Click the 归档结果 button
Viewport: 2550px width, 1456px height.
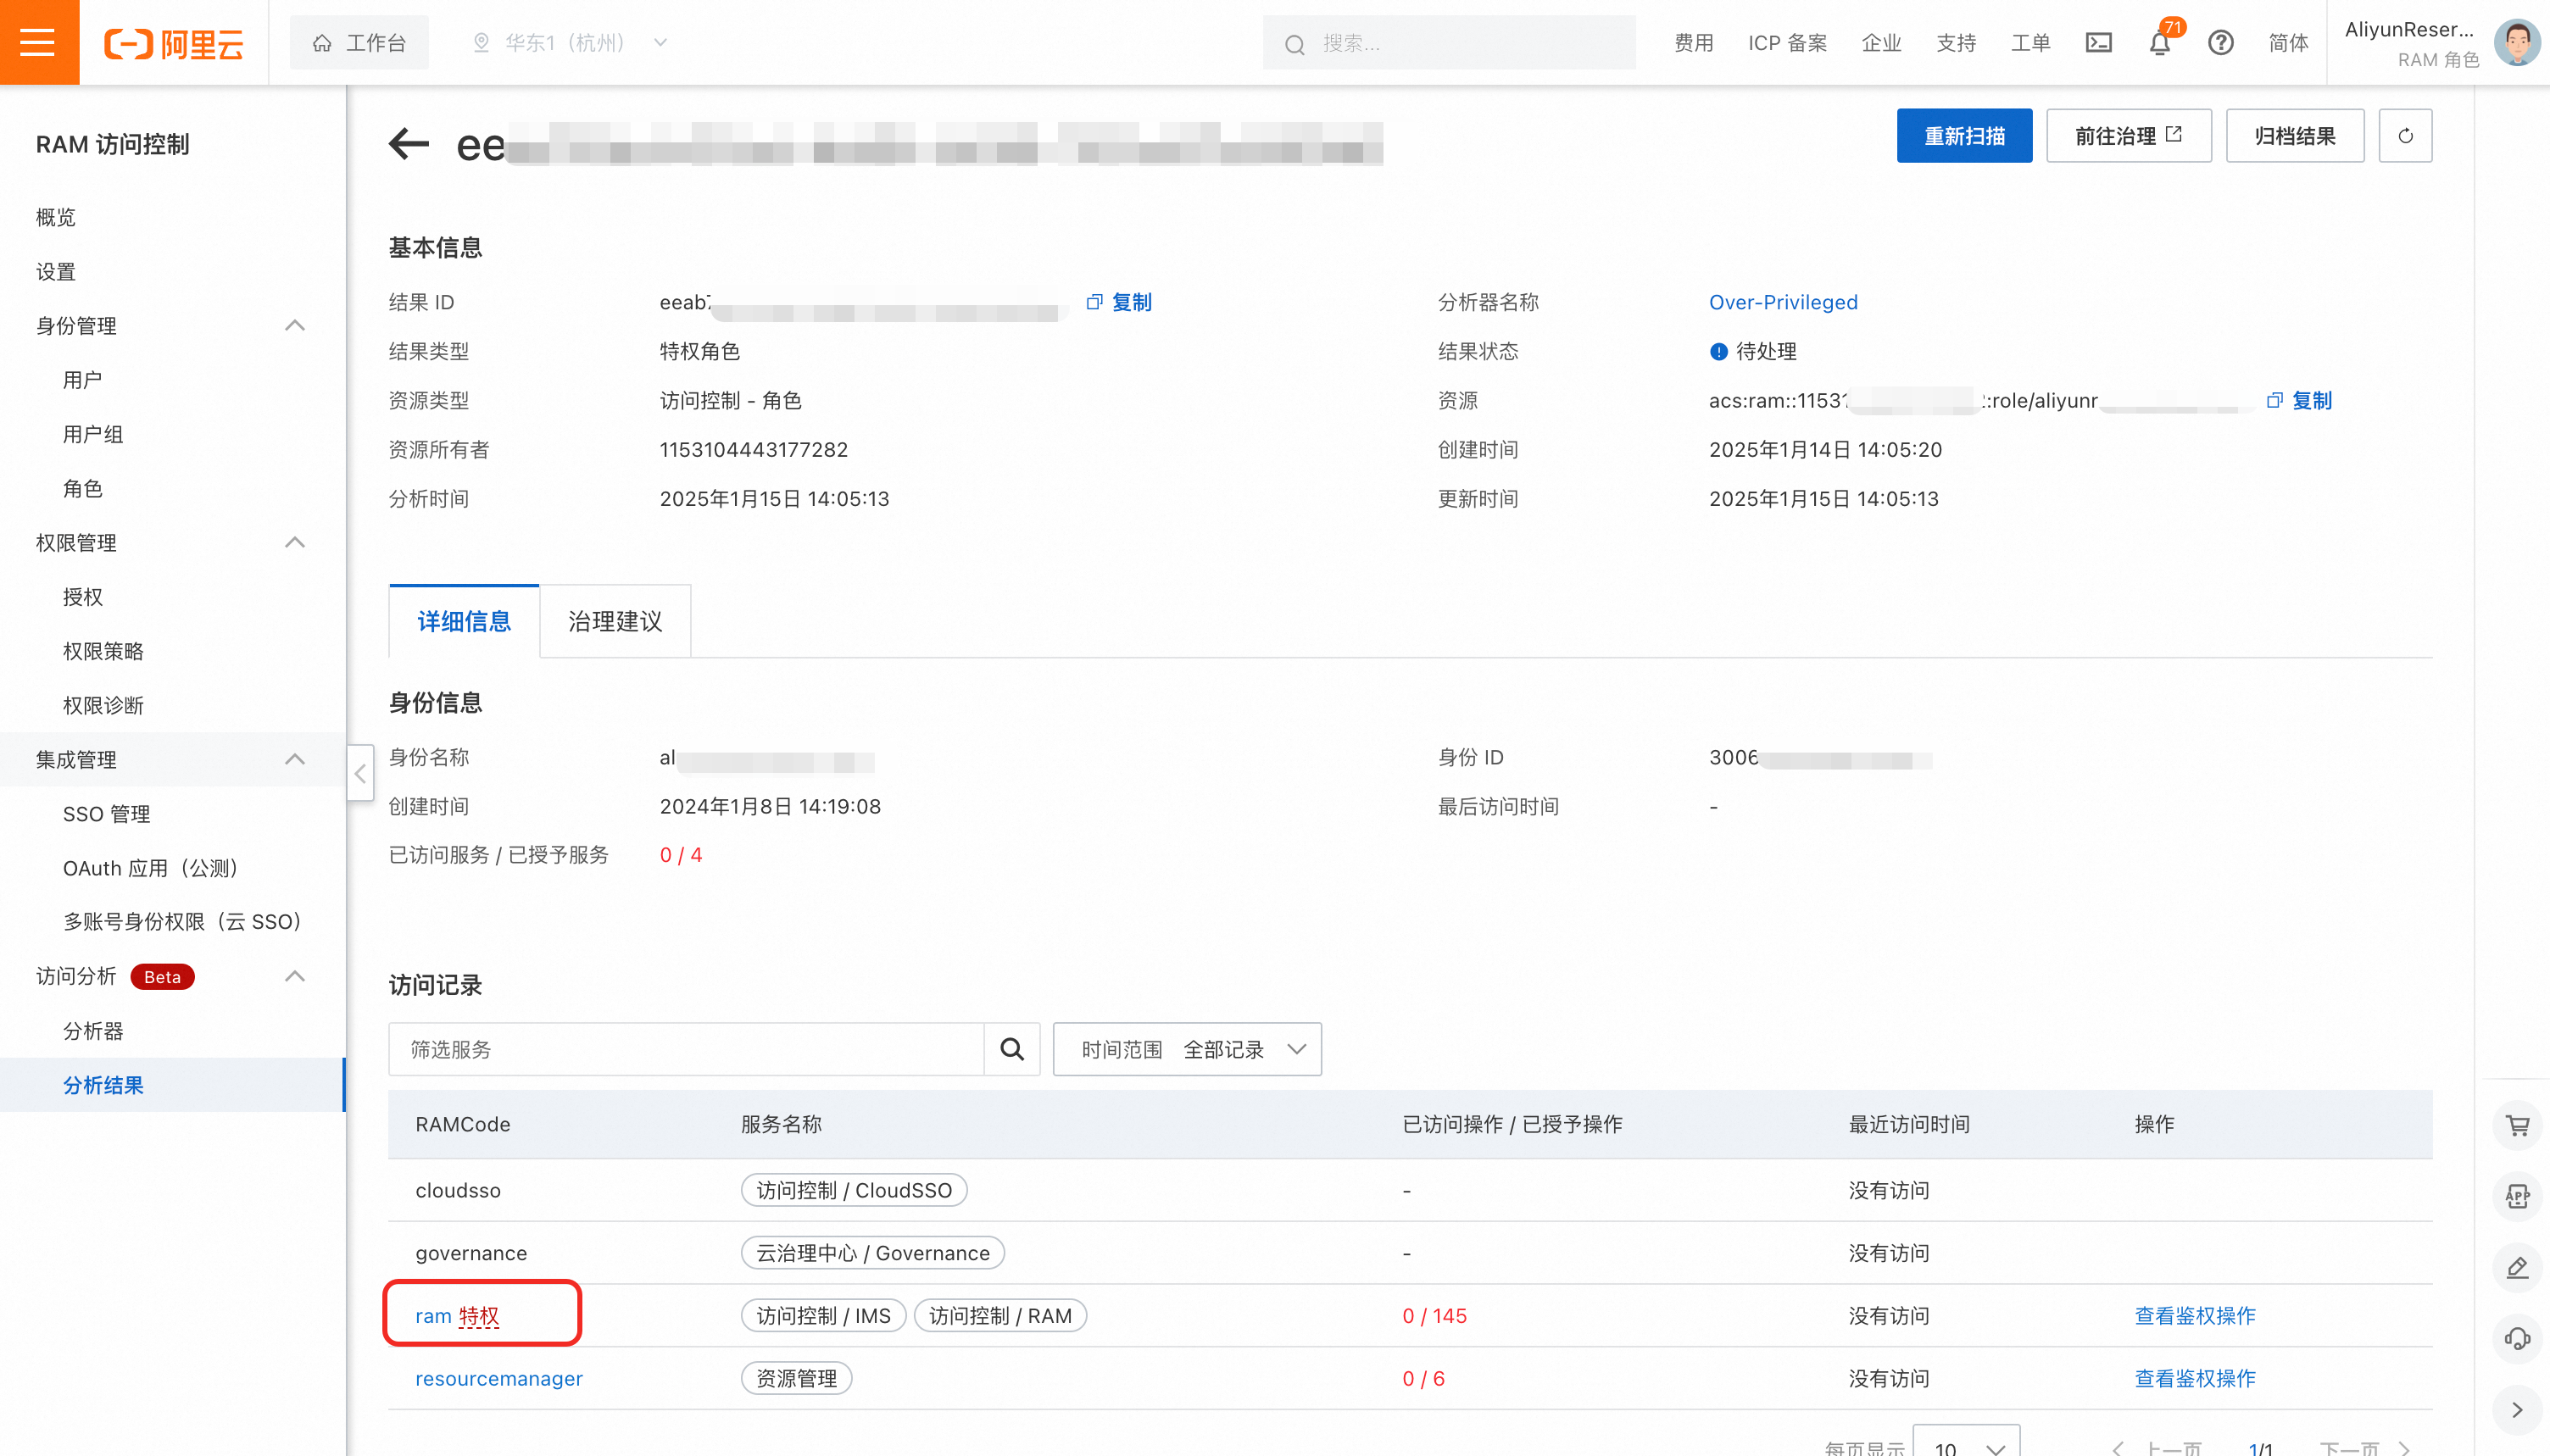2295,136
